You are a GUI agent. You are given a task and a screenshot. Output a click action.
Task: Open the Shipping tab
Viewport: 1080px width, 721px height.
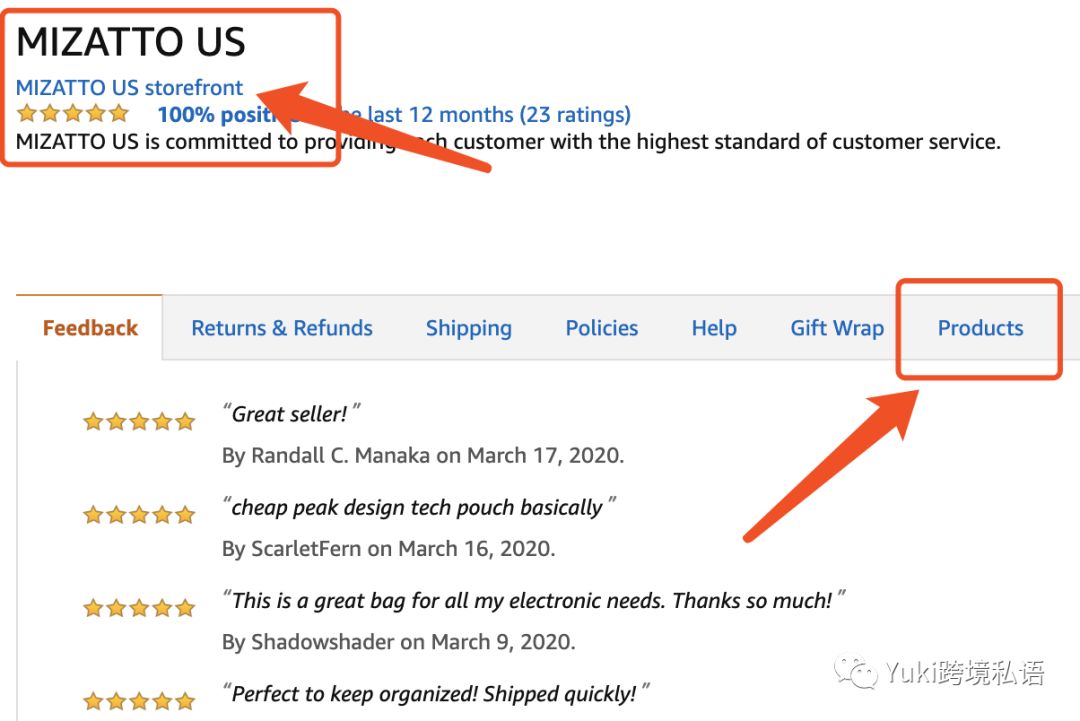tap(468, 328)
